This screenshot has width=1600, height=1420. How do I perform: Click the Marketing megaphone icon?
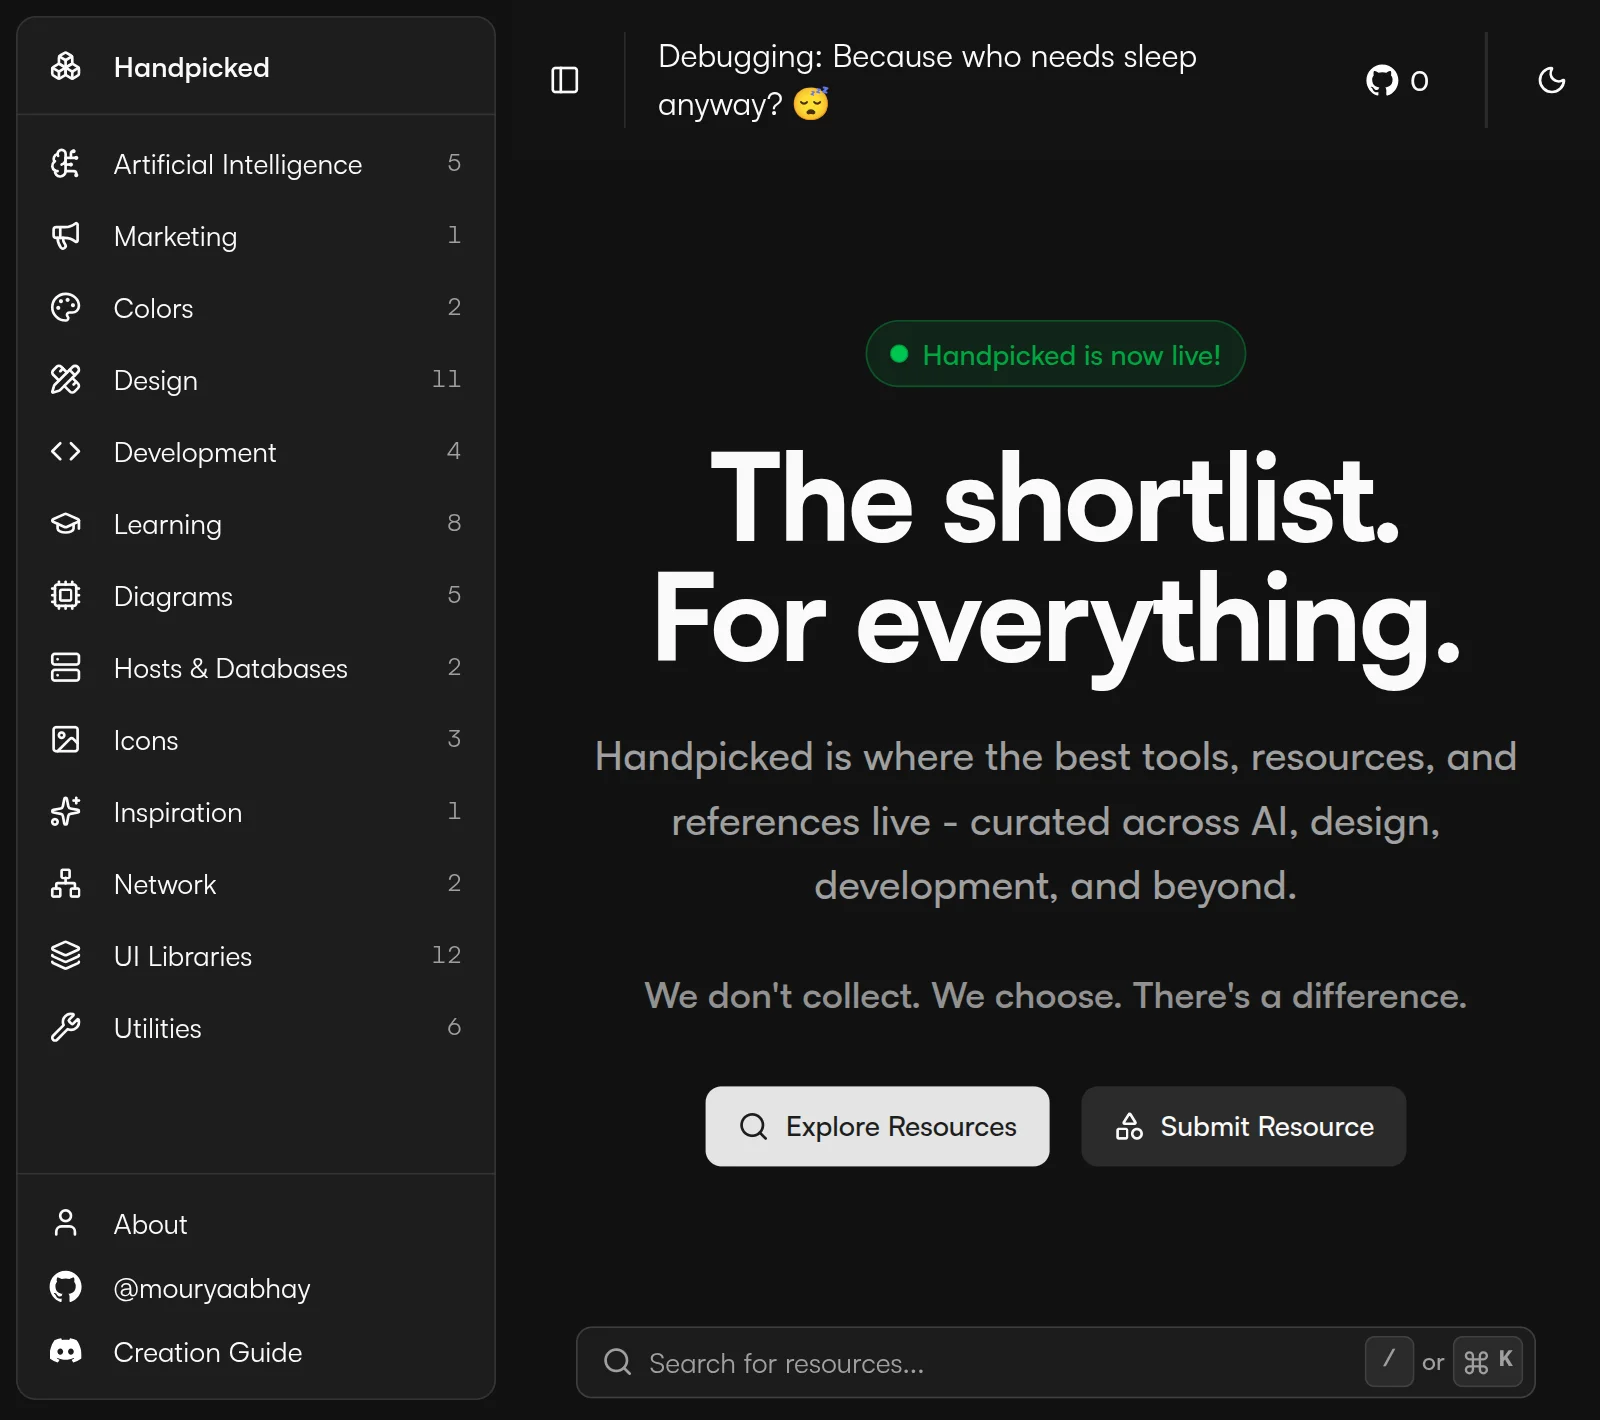(x=66, y=235)
